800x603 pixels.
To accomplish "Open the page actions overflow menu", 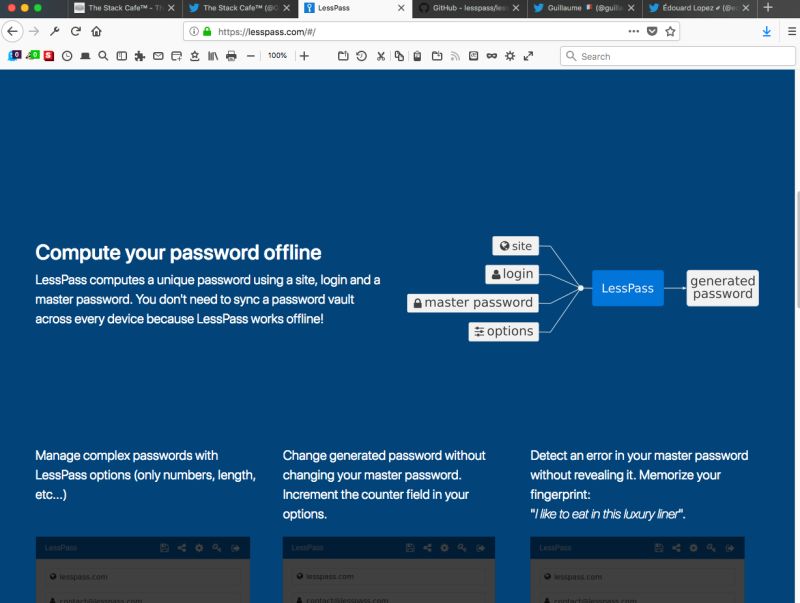I will (632, 31).
